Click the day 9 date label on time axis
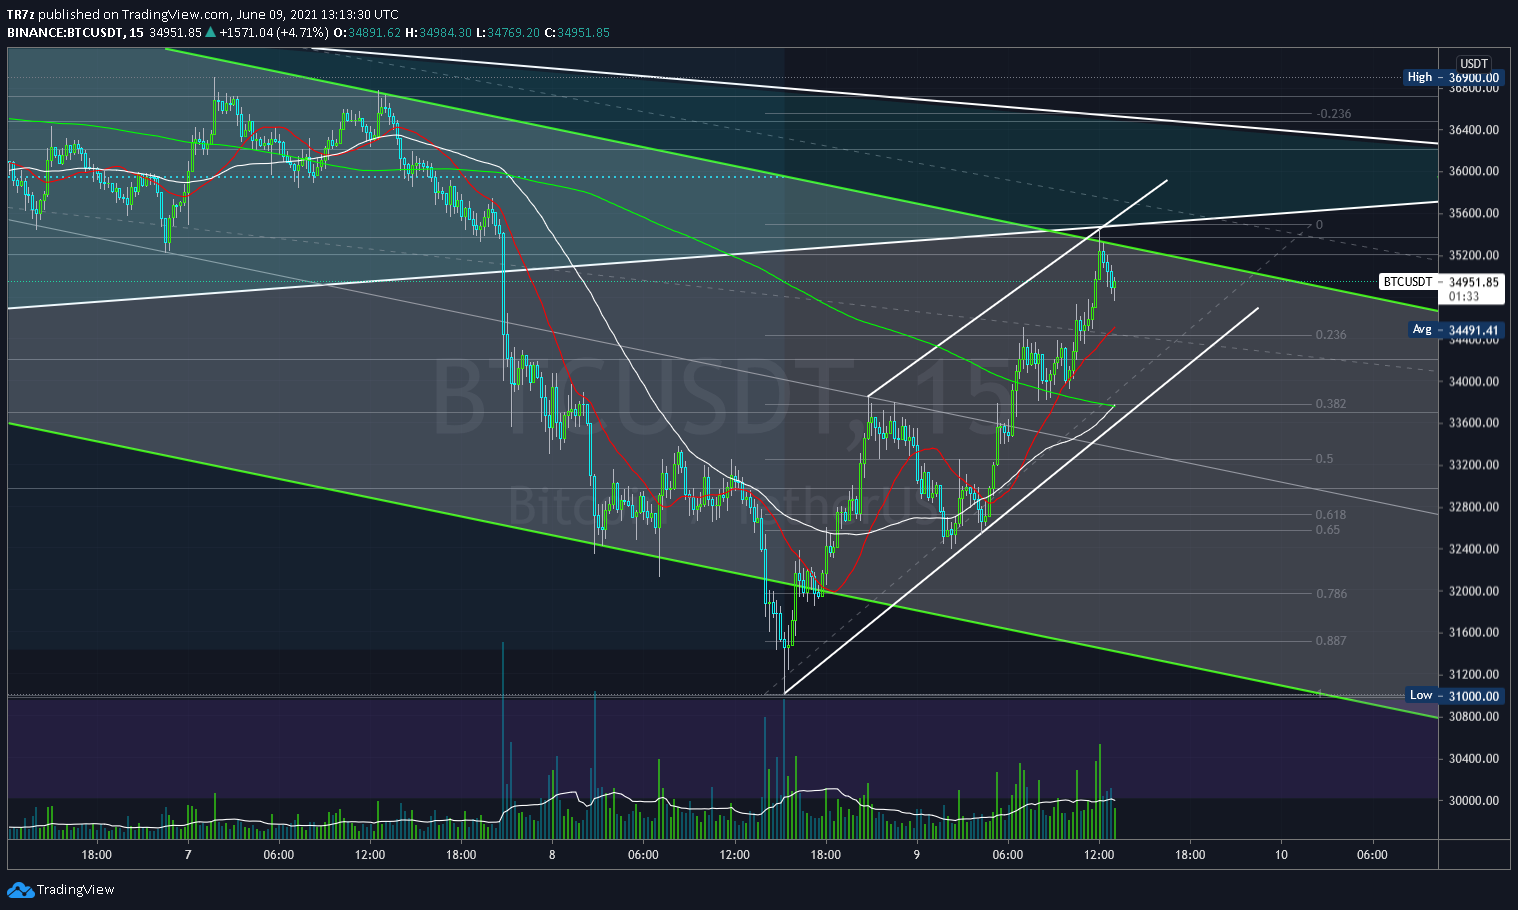The image size is (1518, 910). point(917,855)
